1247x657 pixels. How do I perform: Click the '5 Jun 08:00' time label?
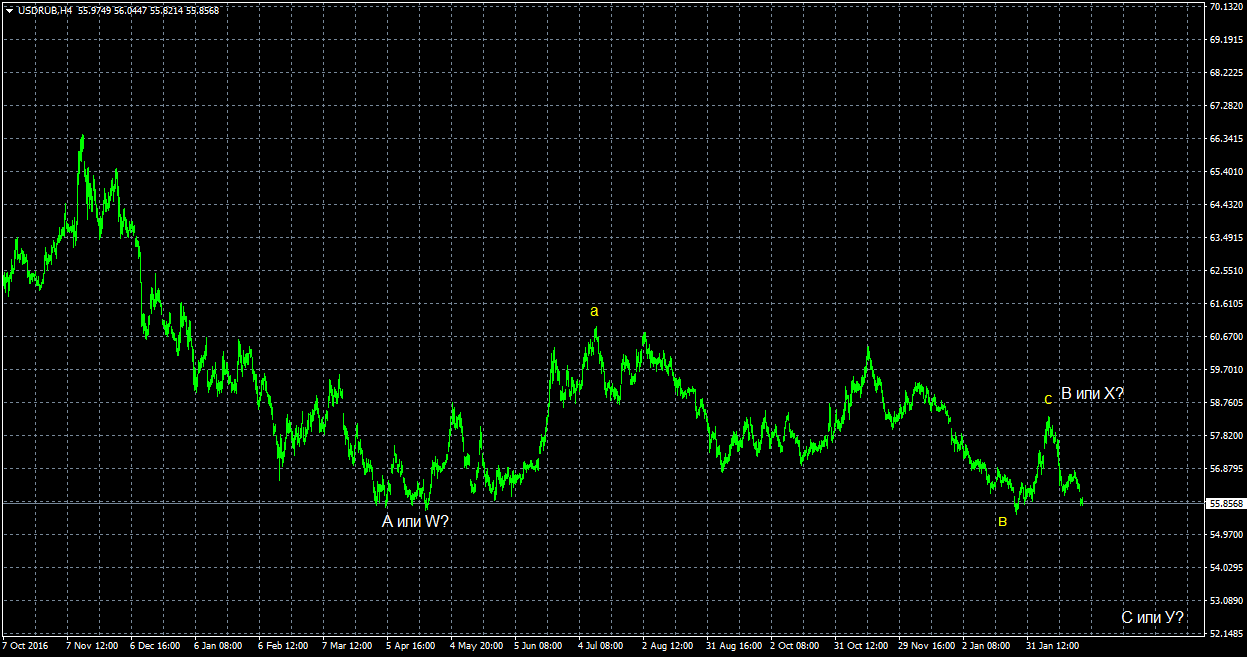click(539, 646)
